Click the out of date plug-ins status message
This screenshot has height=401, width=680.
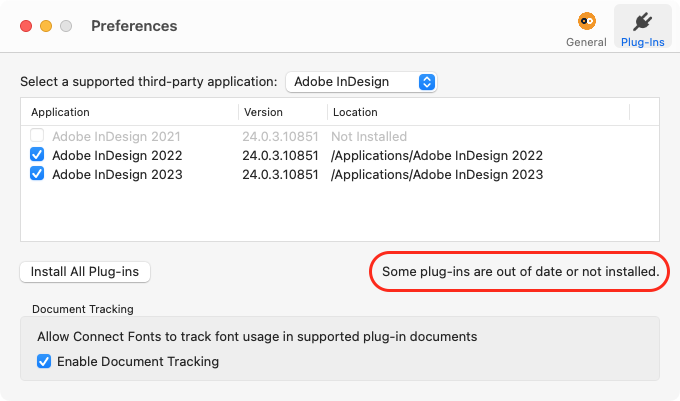(520, 272)
